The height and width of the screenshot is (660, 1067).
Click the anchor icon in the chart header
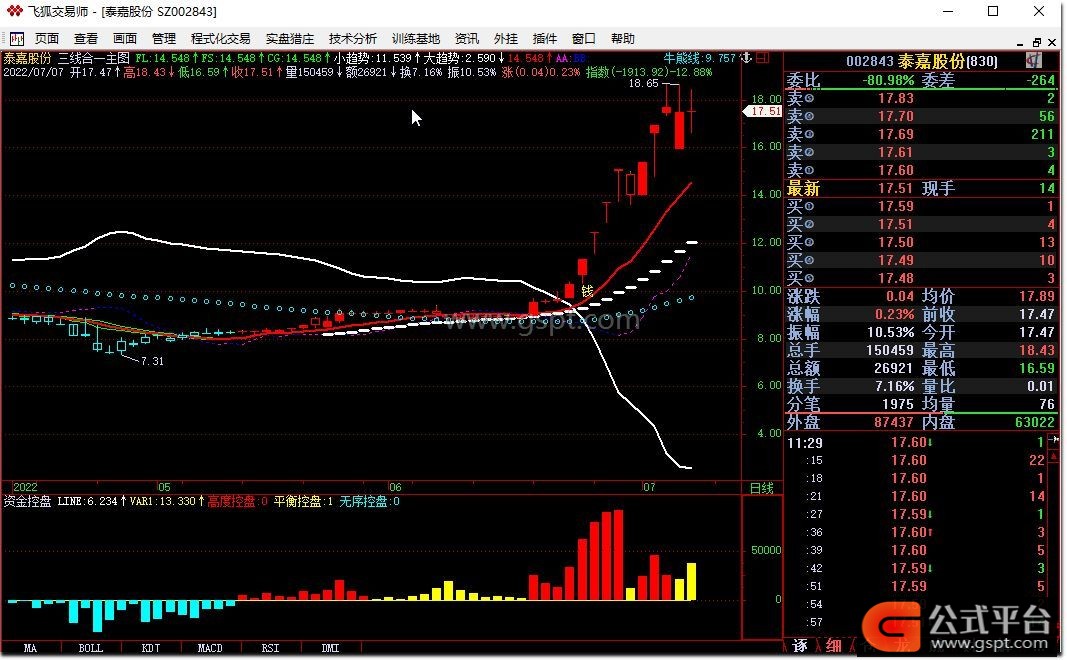746,59
